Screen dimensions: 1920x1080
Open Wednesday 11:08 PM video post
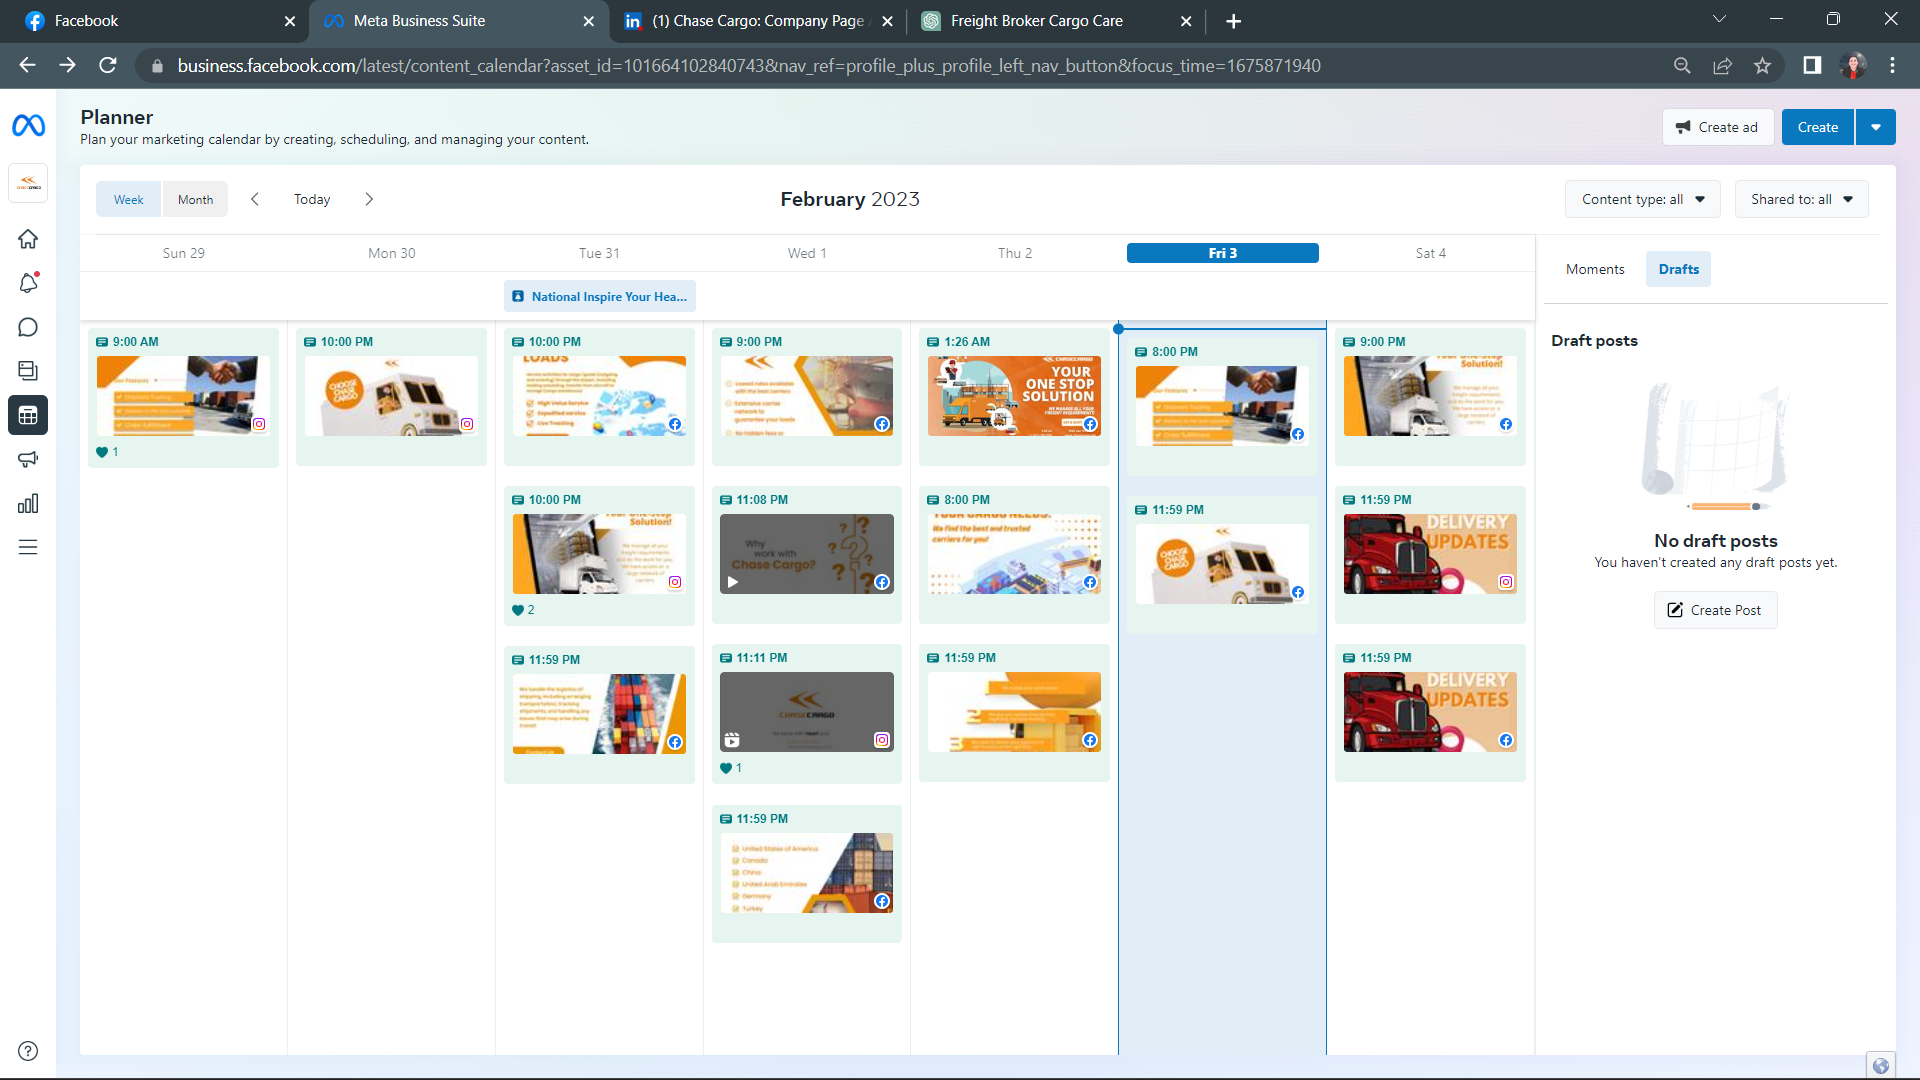(x=806, y=555)
